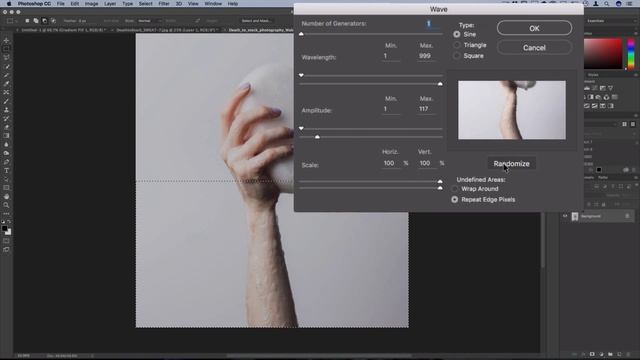Open the Filter menu
Viewport: 640px width, 360px height.
tap(164, 4)
